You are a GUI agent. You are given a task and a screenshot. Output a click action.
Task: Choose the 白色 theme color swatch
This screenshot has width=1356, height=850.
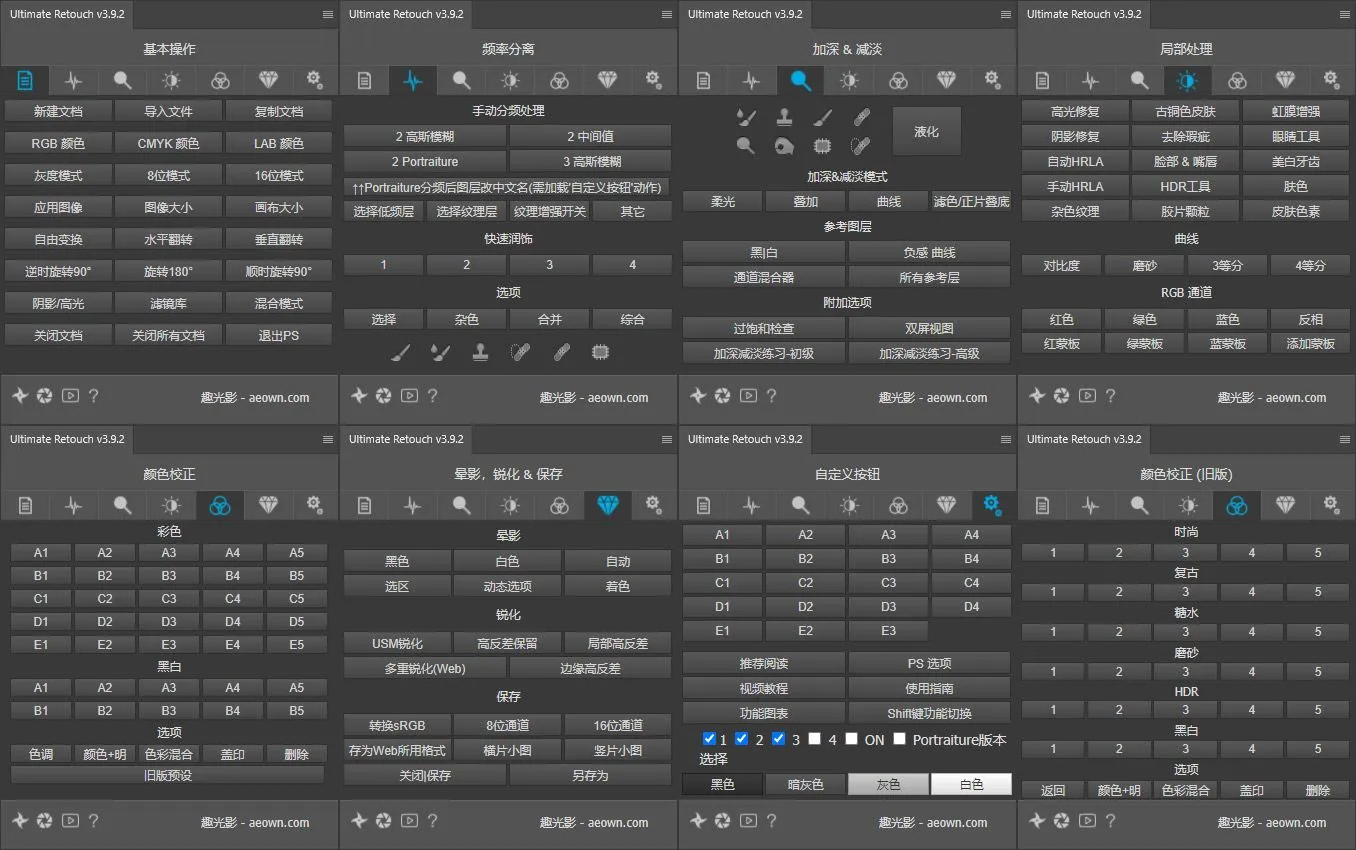click(x=970, y=785)
